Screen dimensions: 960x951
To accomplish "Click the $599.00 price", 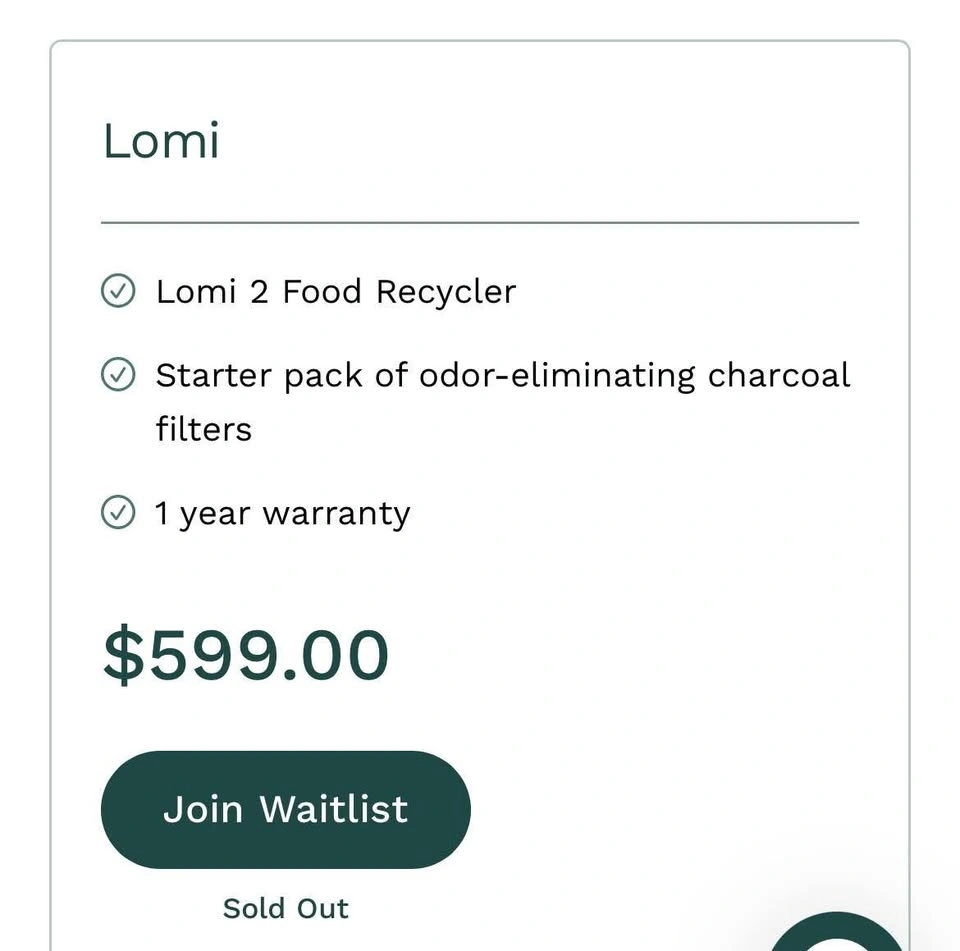I will (x=246, y=656).
